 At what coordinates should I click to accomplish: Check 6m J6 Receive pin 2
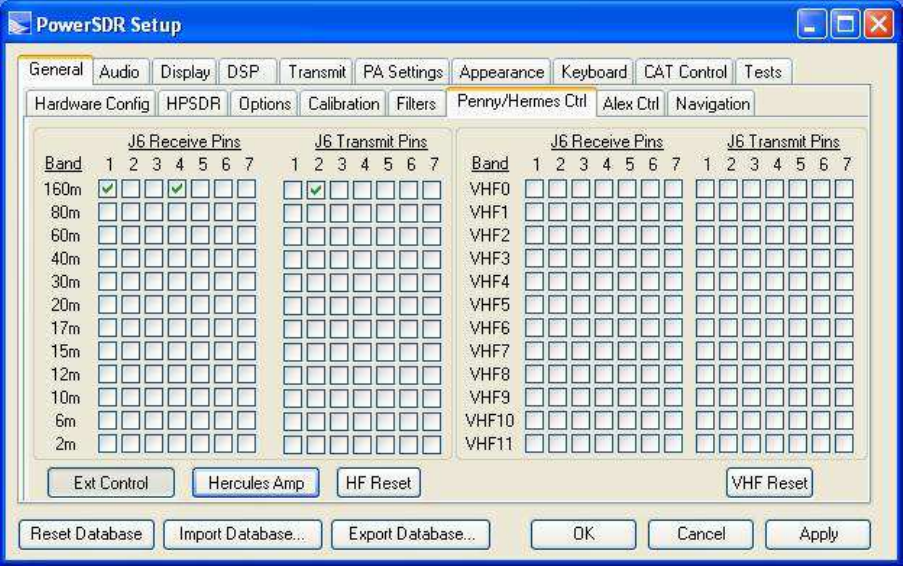(x=131, y=420)
